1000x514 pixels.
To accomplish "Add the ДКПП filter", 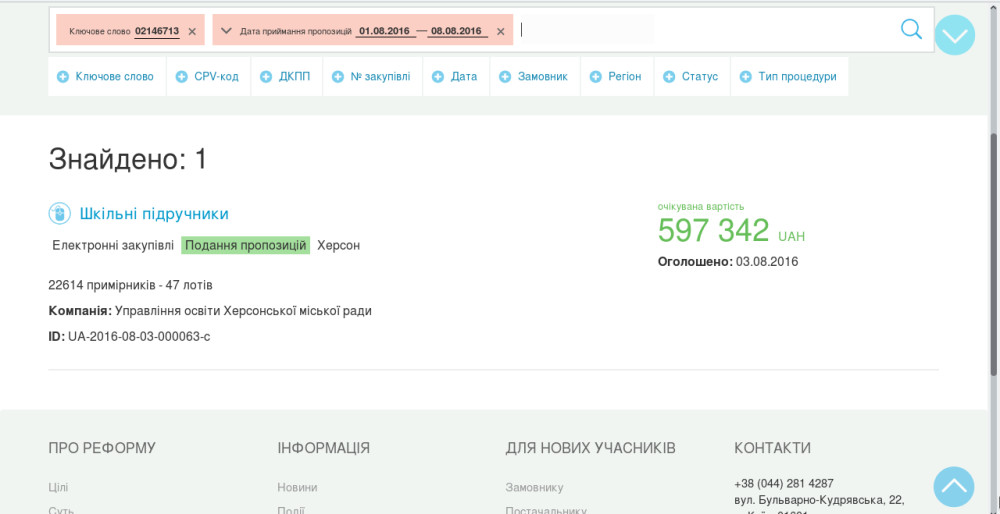I will (286, 77).
